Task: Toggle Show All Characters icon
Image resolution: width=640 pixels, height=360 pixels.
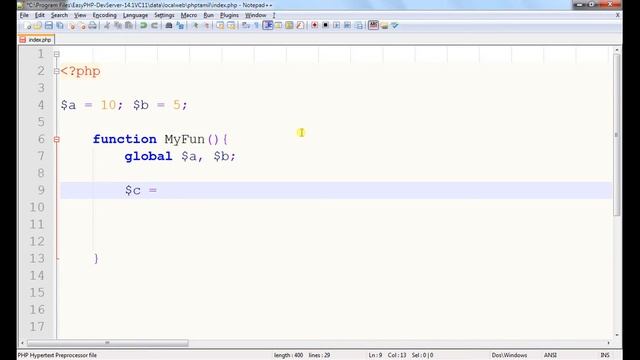Action: click(x=257, y=26)
